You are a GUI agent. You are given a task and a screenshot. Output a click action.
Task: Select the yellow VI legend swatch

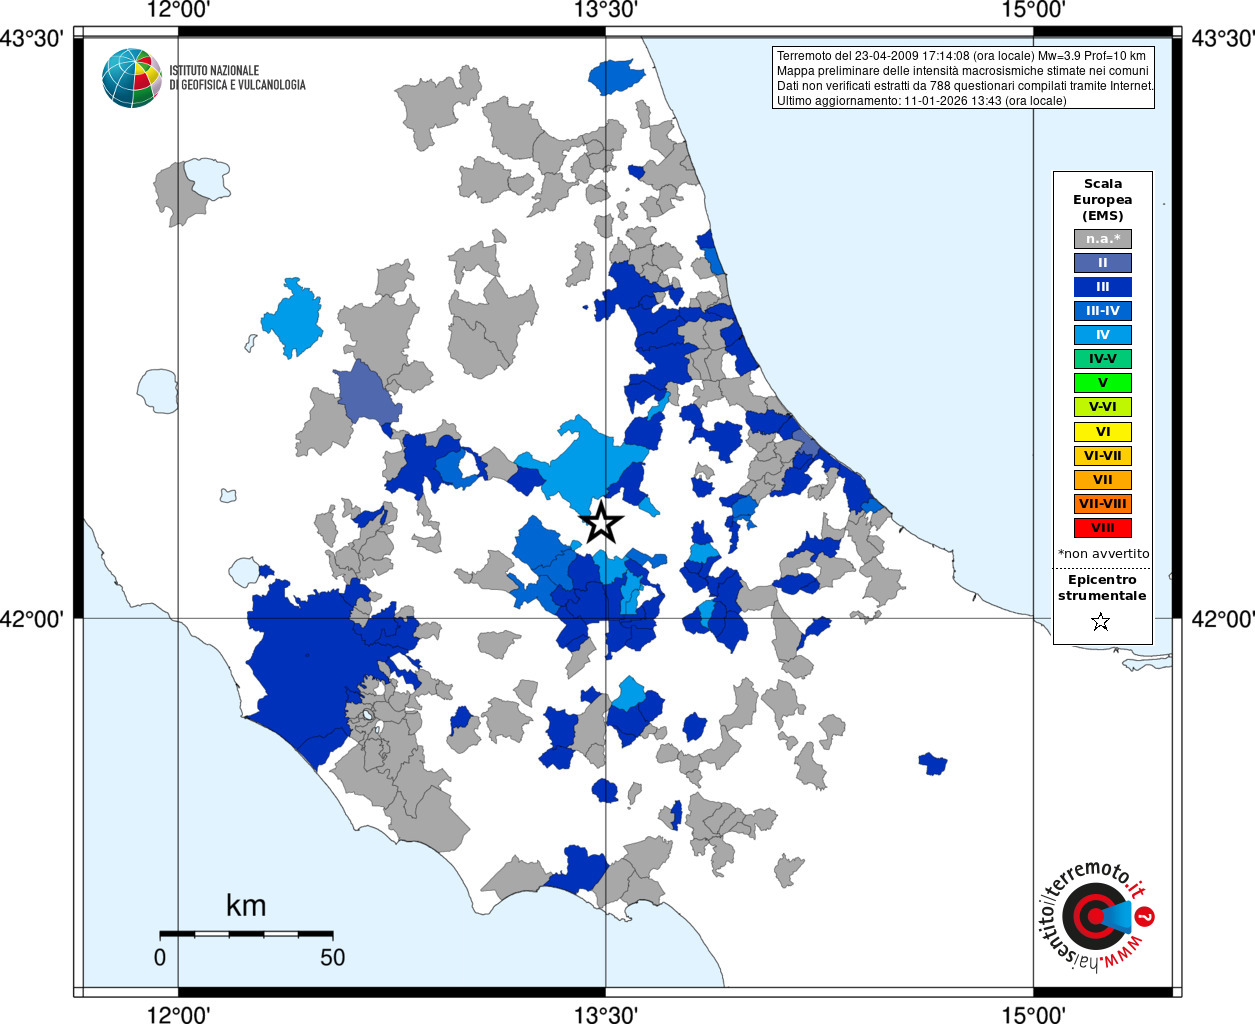tap(1103, 432)
